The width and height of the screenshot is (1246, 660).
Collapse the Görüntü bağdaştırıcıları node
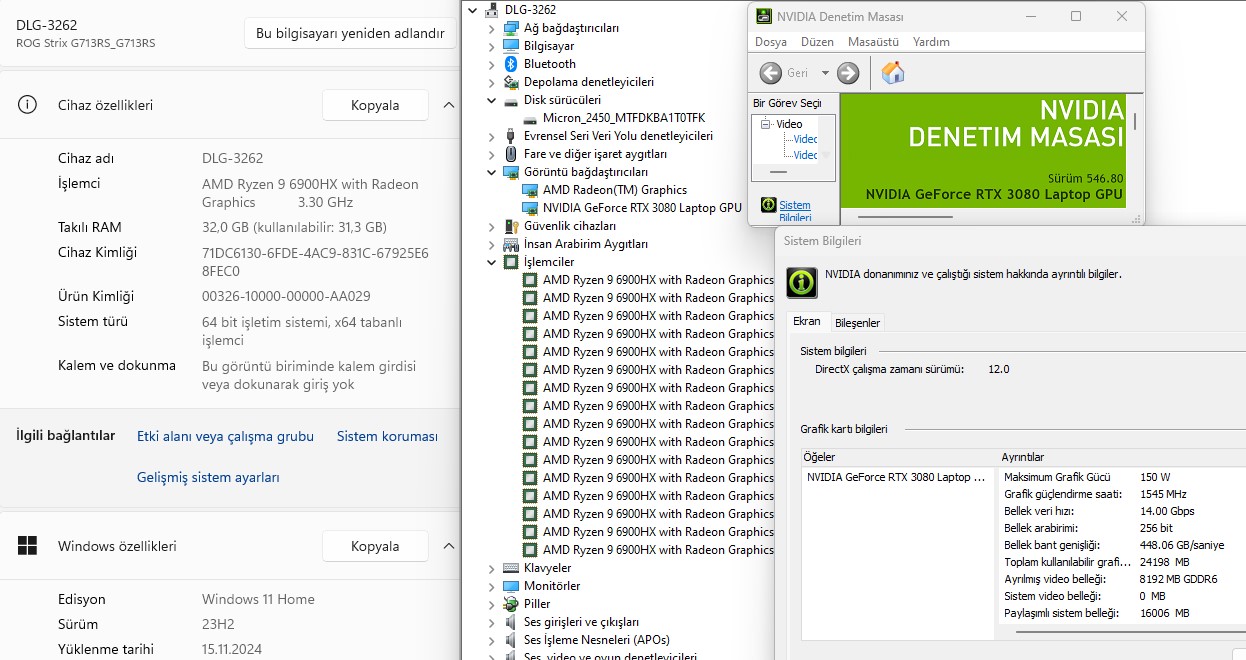[491, 172]
